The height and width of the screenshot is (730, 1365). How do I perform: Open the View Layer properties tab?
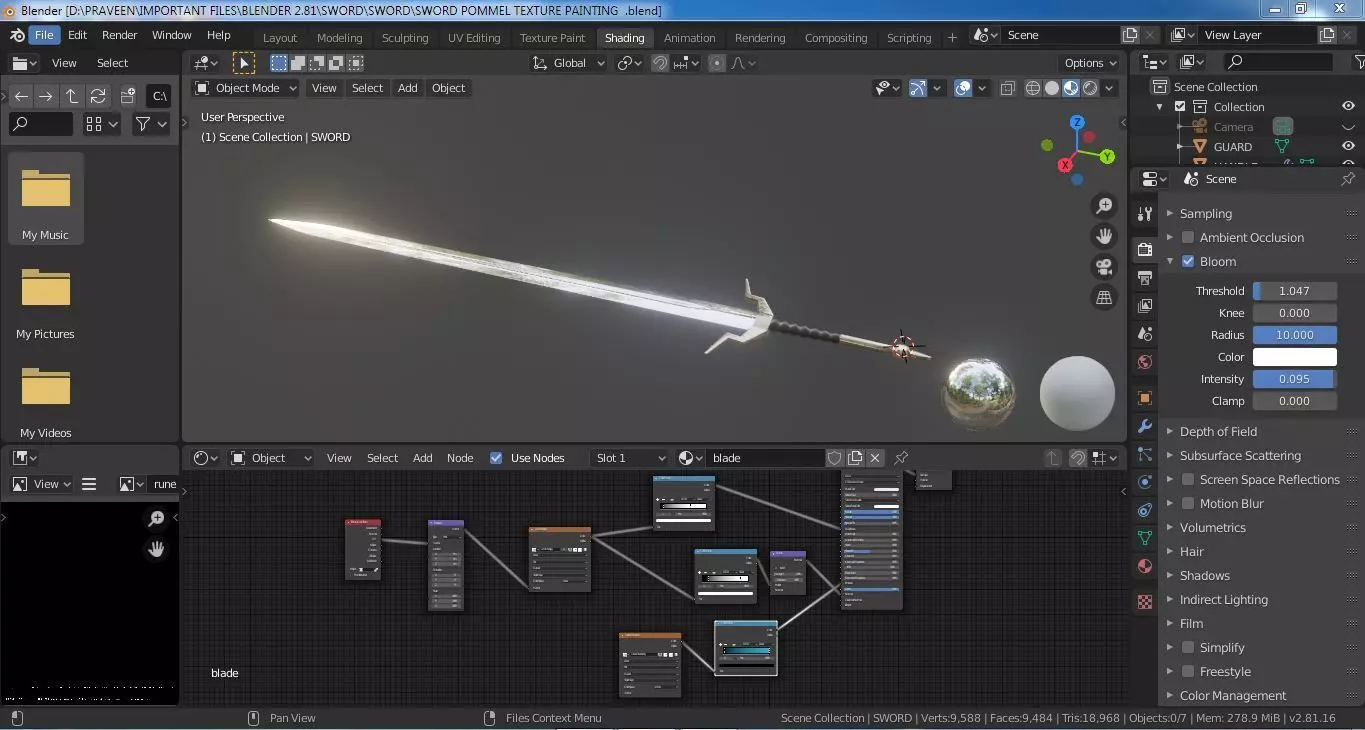(1145, 305)
